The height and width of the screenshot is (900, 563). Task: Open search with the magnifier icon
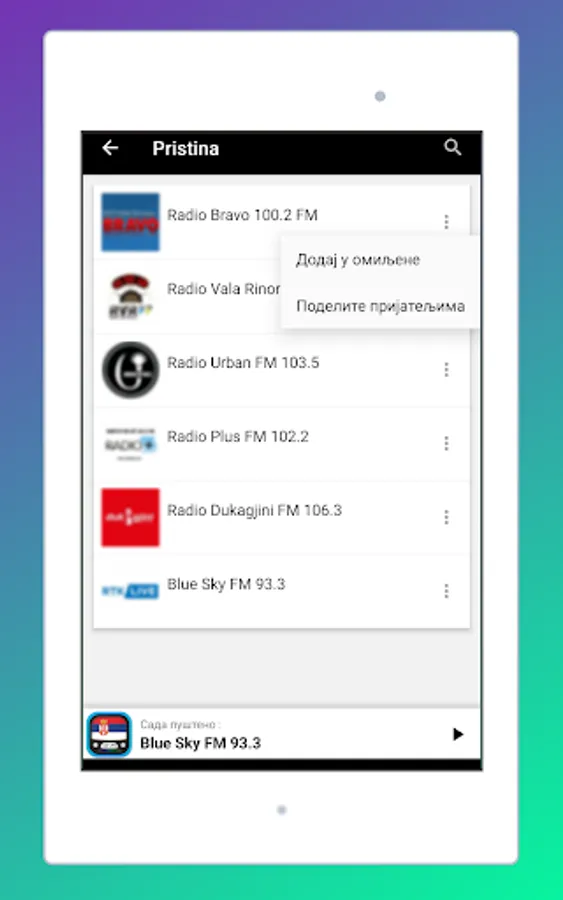click(452, 148)
